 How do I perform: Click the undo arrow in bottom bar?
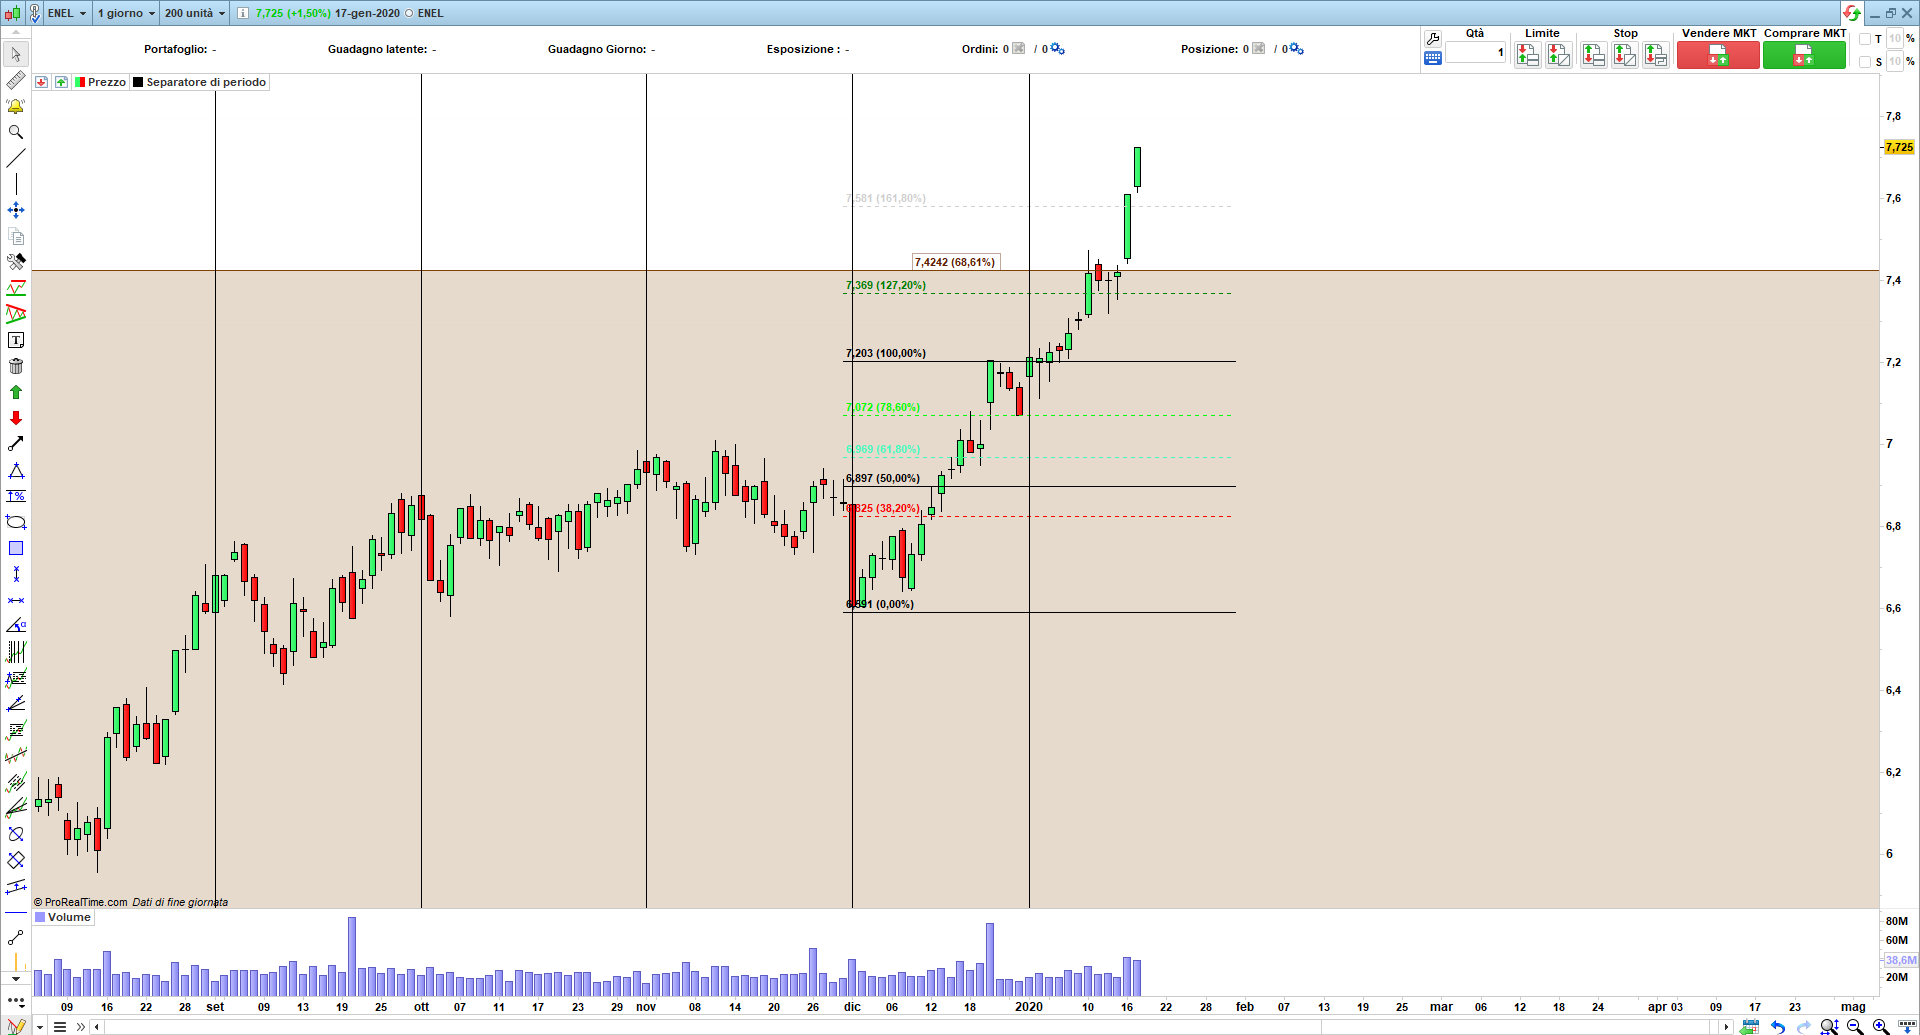(x=1777, y=1026)
